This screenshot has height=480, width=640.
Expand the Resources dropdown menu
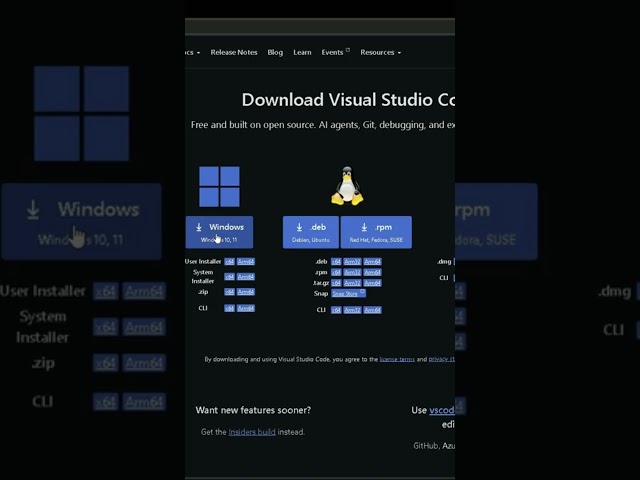(x=380, y=52)
